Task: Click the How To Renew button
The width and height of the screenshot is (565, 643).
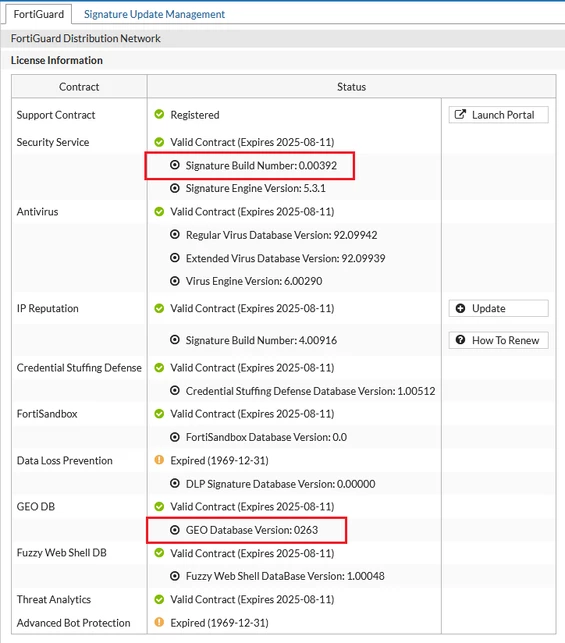Action: click(499, 340)
